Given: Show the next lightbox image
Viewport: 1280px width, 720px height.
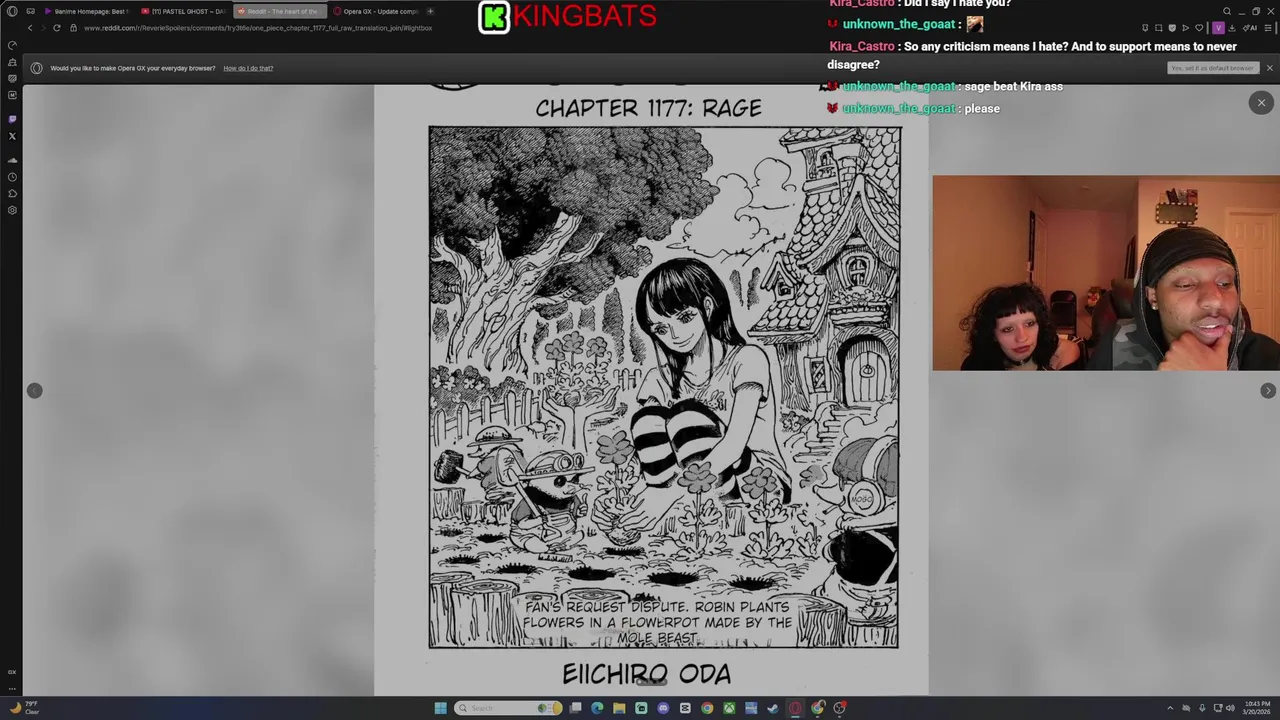Looking at the screenshot, I should click(x=1268, y=391).
